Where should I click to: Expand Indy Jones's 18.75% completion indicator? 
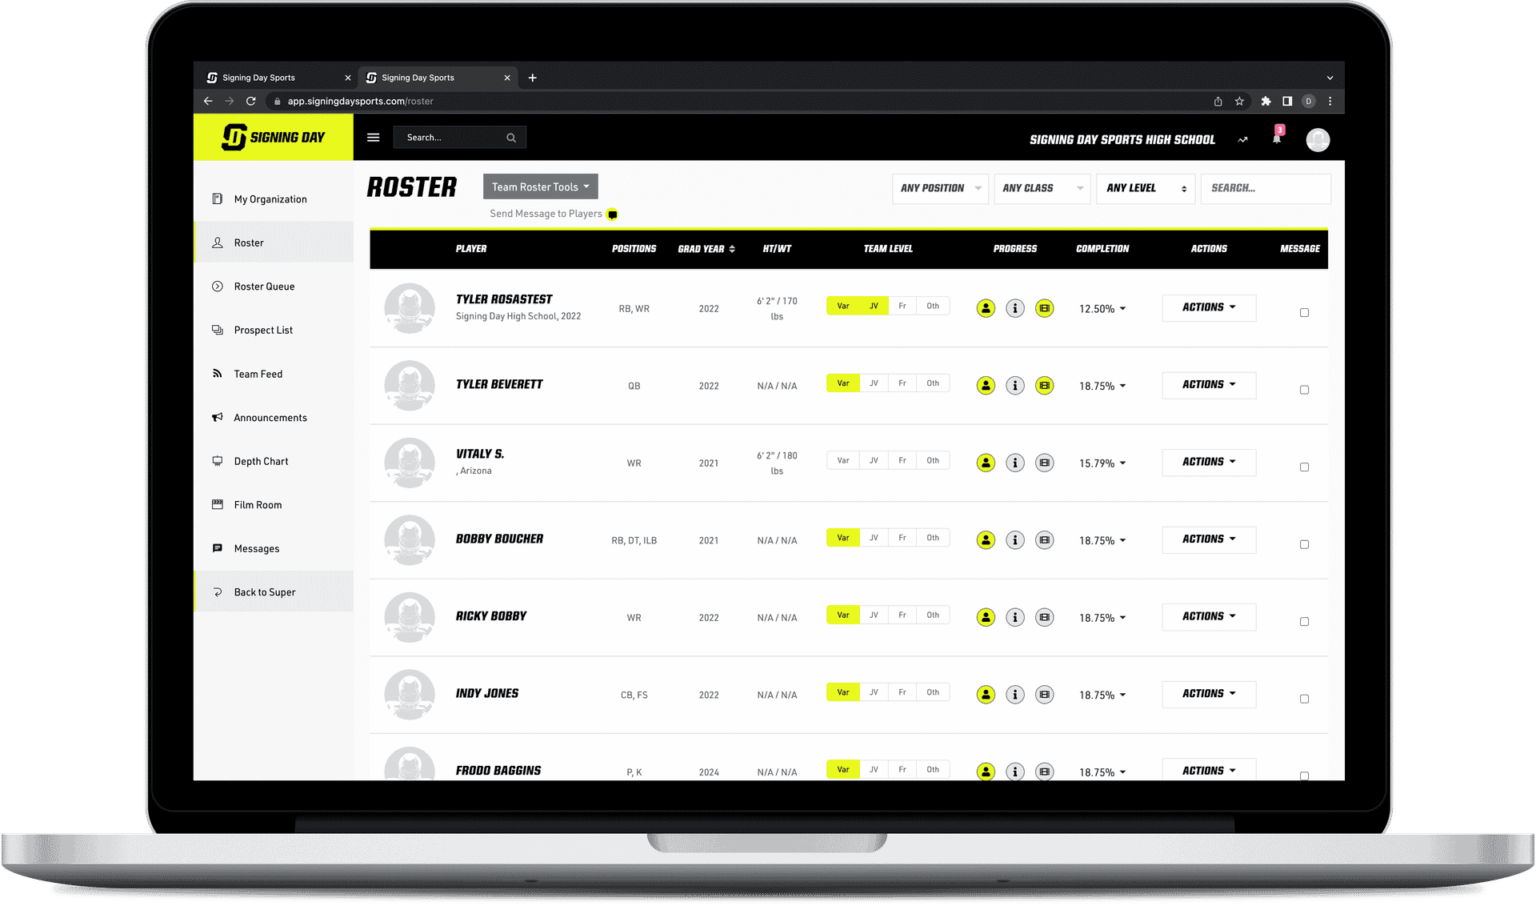point(1102,695)
